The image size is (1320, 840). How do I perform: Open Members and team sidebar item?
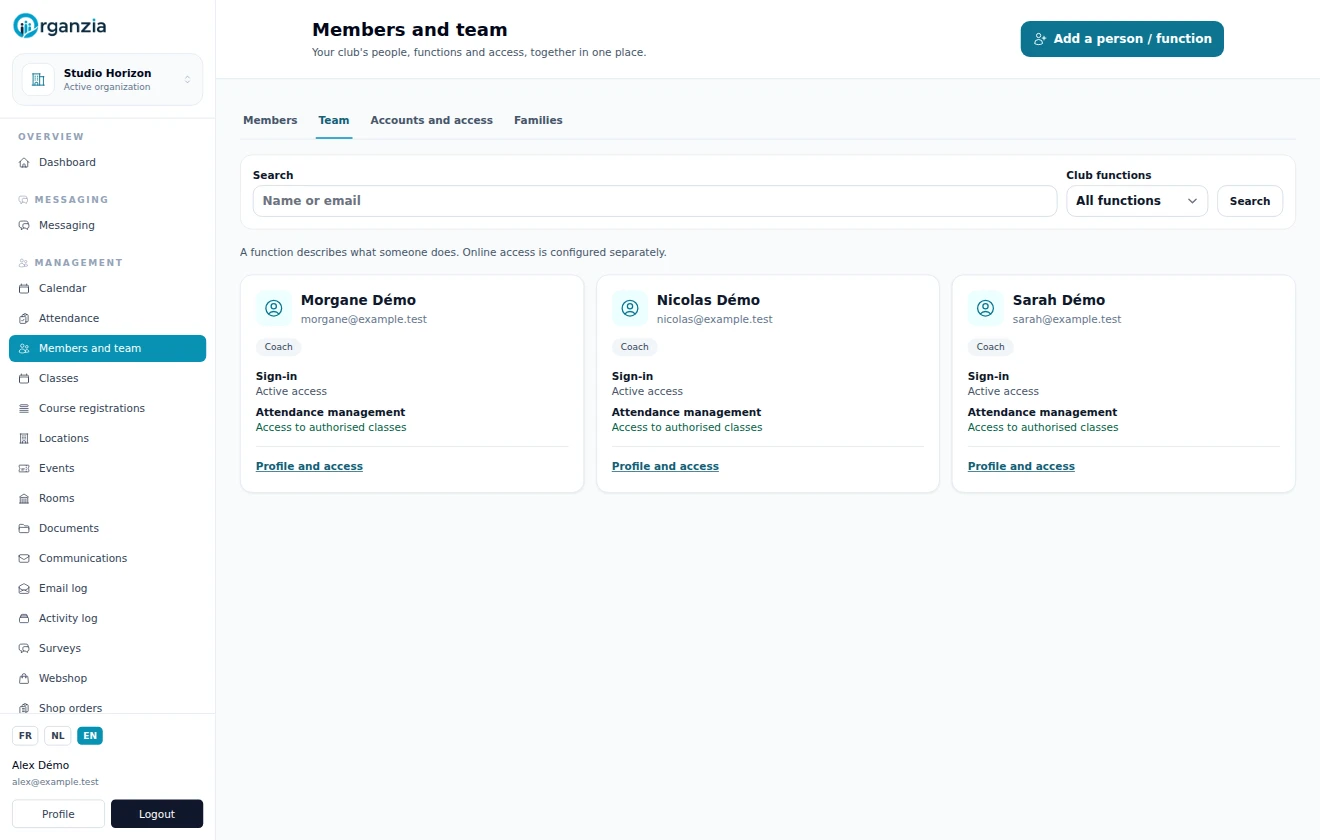[107, 348]
